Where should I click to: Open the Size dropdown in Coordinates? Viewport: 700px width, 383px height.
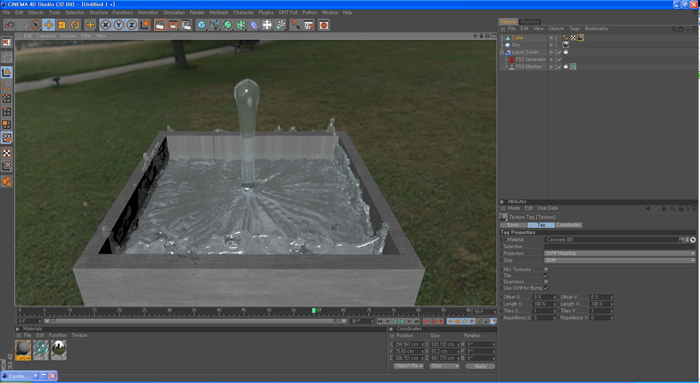[445, 366]
